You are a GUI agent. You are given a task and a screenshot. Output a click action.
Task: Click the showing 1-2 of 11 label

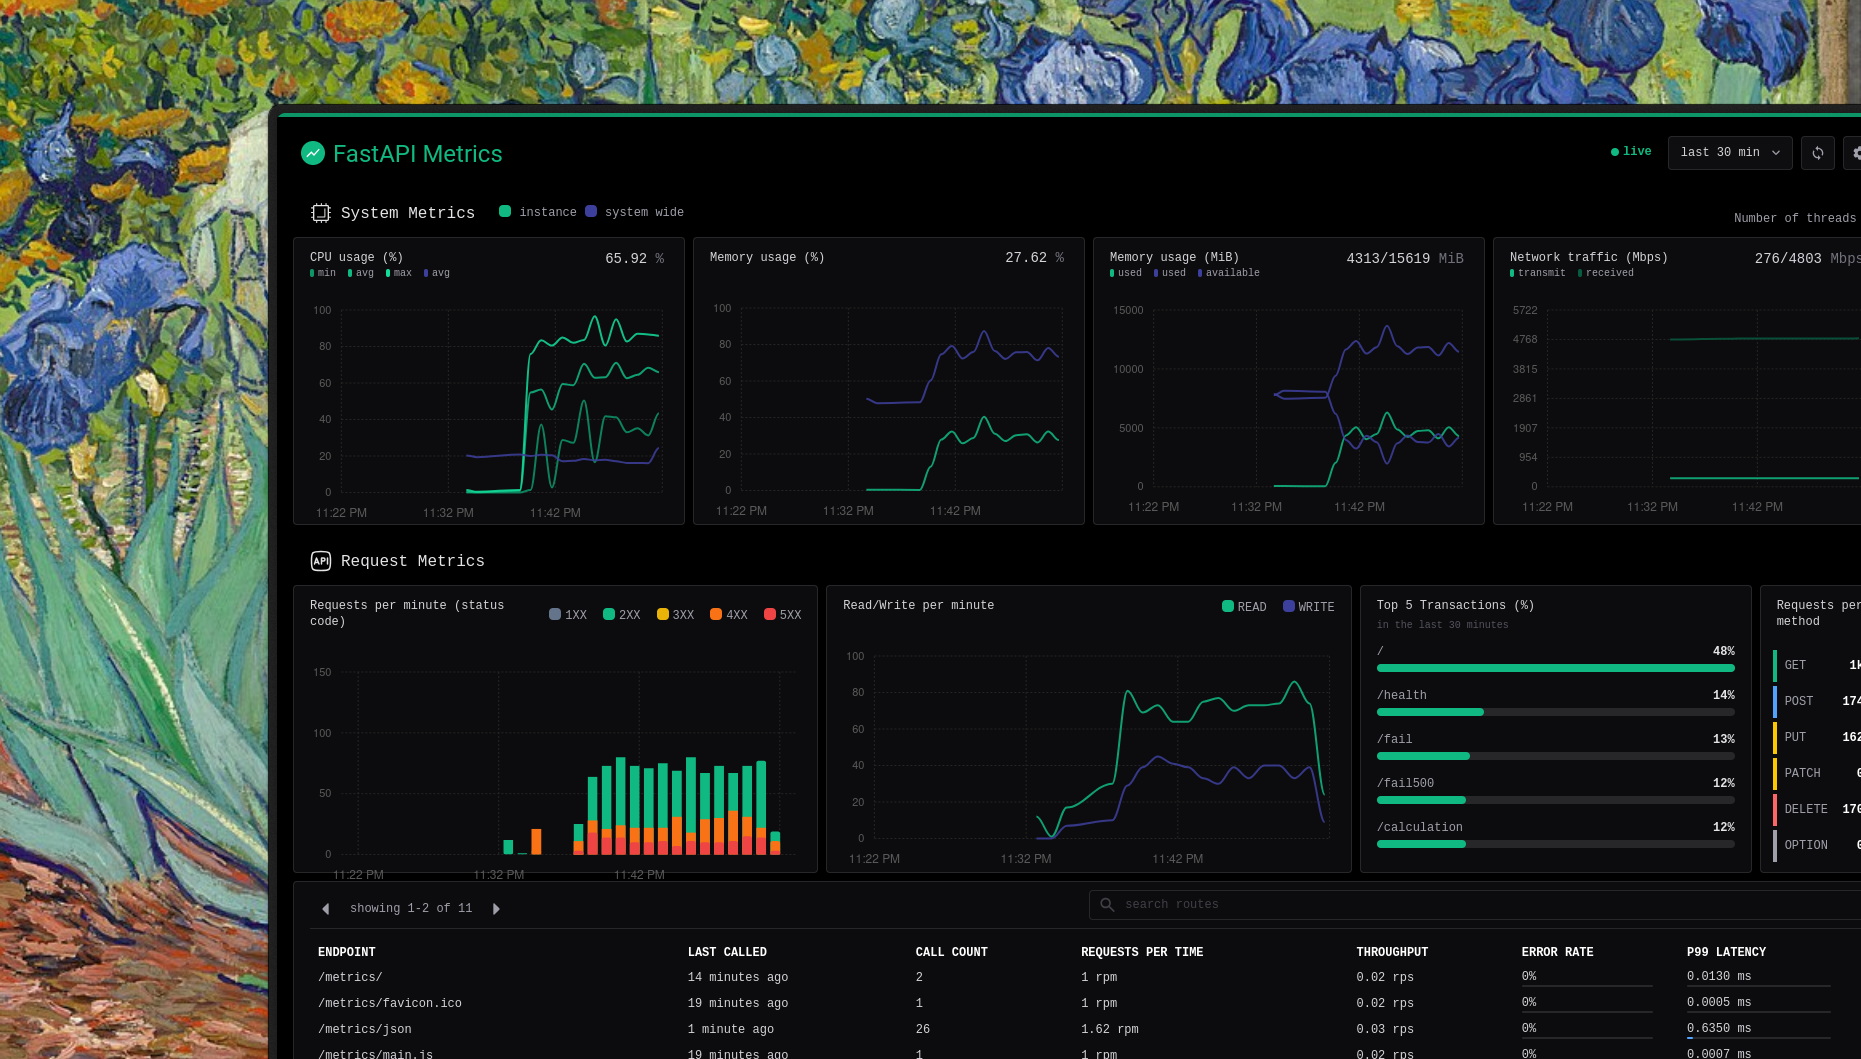pos(411,908)
